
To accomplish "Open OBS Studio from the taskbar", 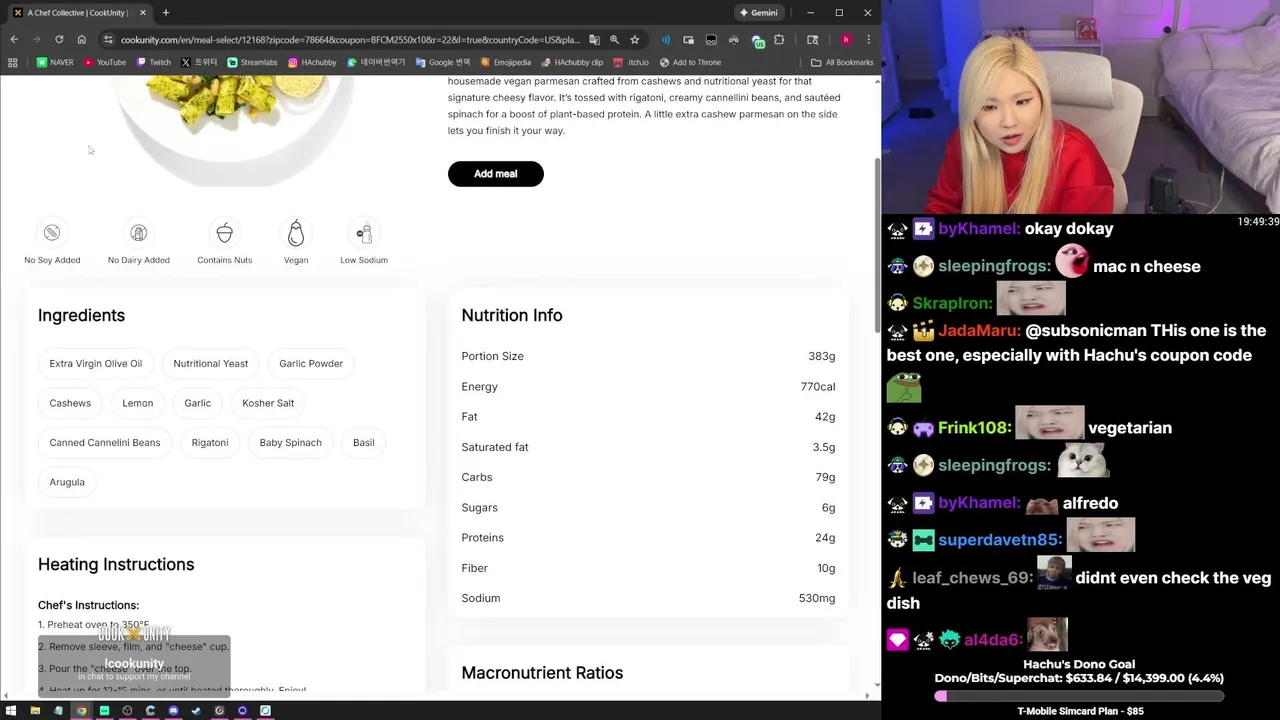I will click(x=127, y=711).
